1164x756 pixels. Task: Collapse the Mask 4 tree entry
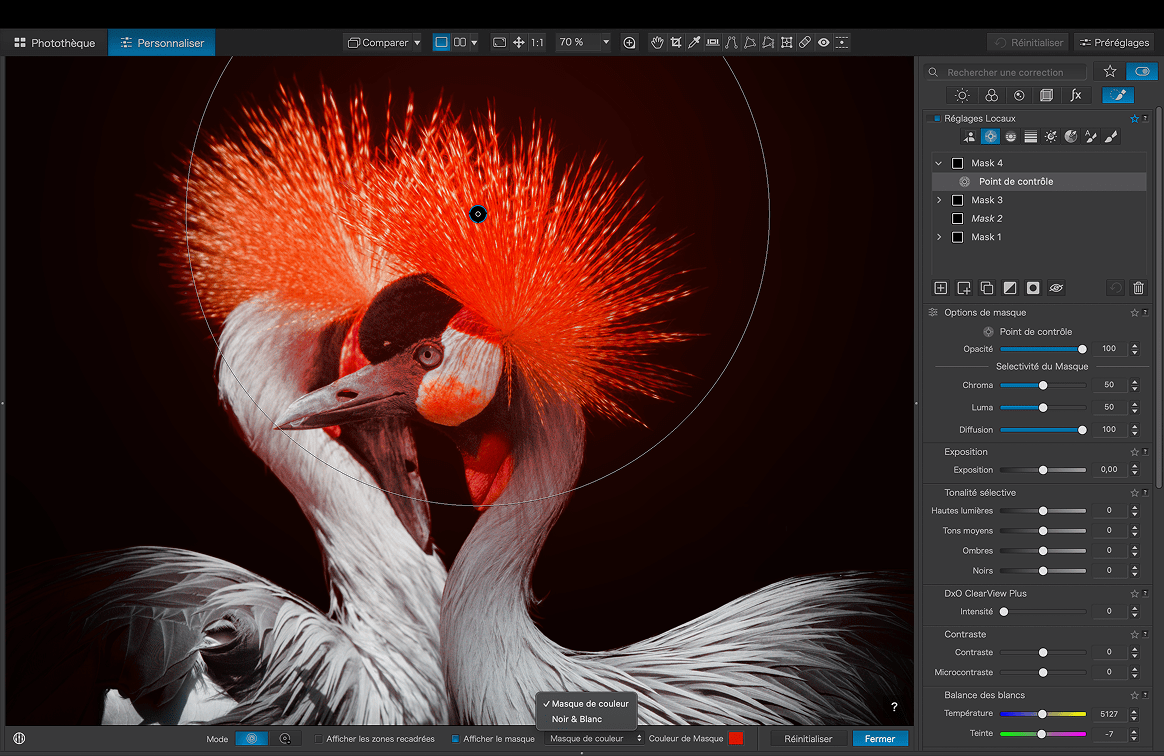(938, 163)
